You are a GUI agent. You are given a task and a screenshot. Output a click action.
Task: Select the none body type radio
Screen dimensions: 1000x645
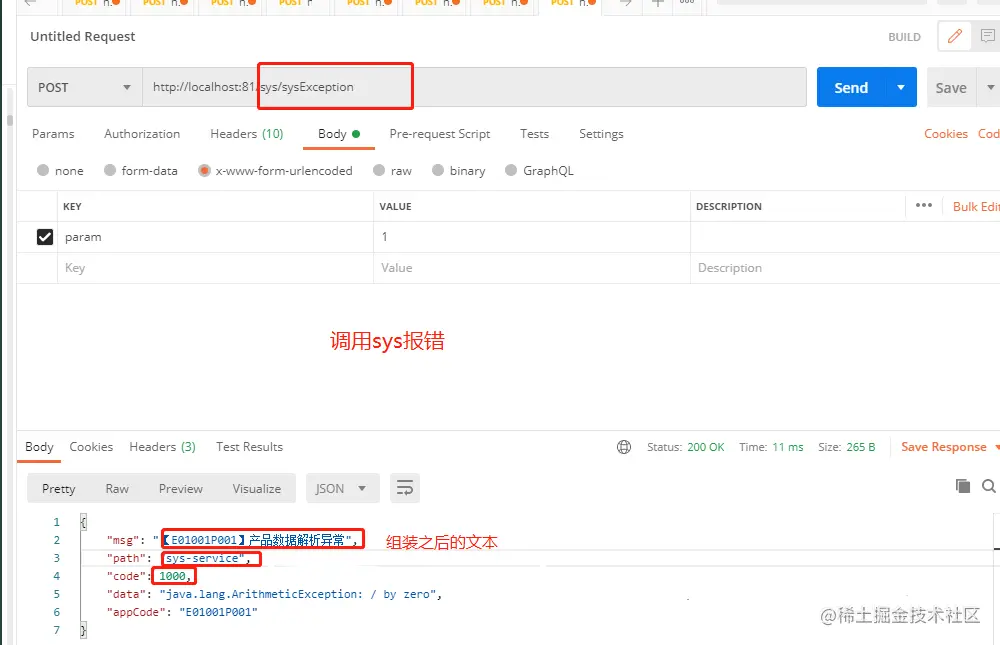[x=43, y=170]
